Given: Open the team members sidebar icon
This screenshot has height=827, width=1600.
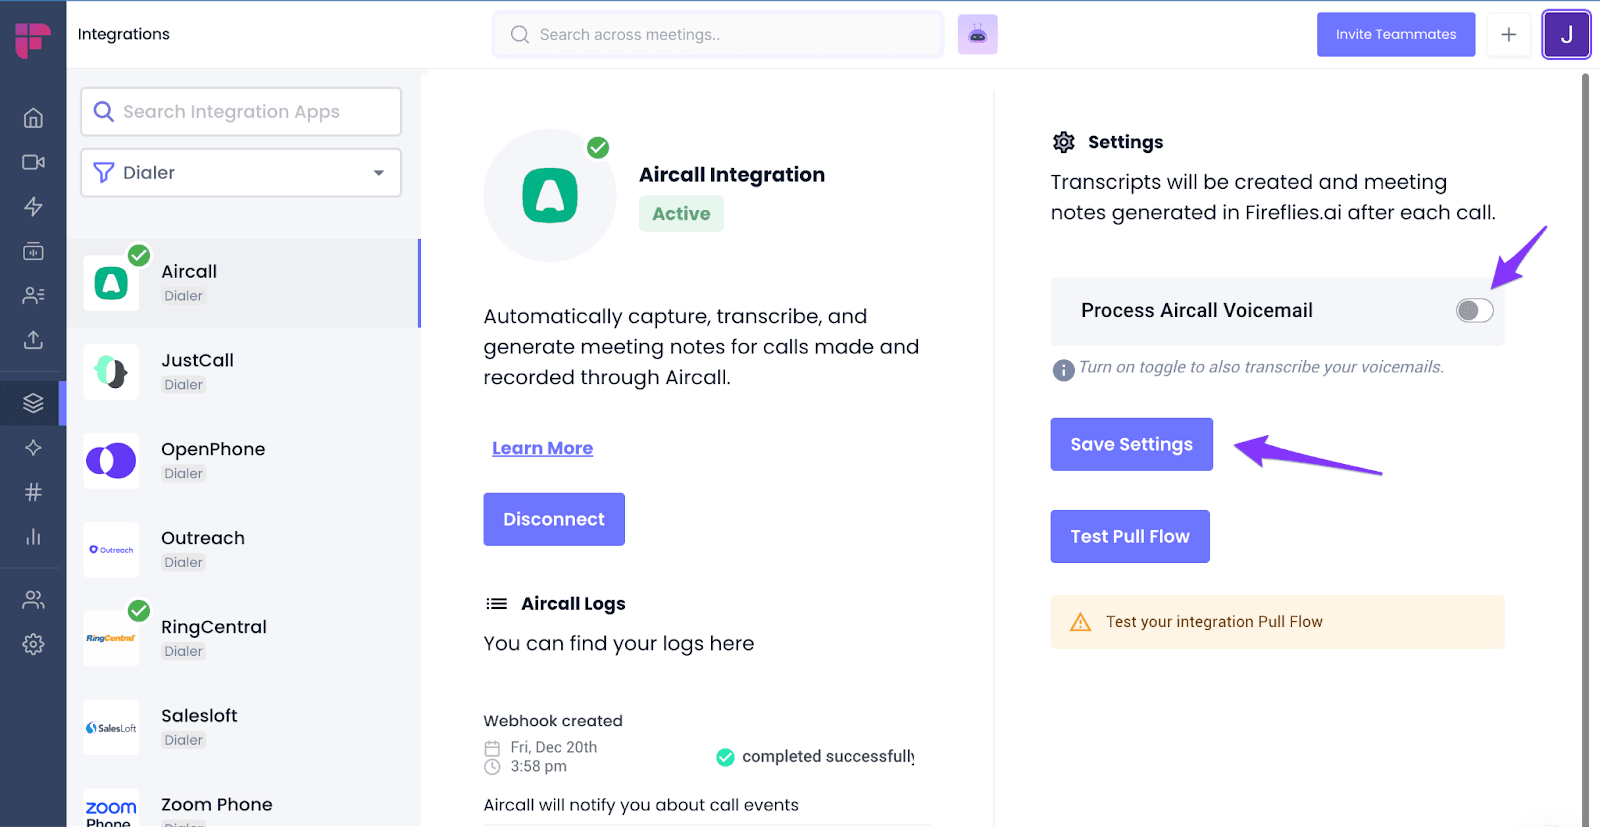Looking at the screenshot, I should (x=33, y=600).
